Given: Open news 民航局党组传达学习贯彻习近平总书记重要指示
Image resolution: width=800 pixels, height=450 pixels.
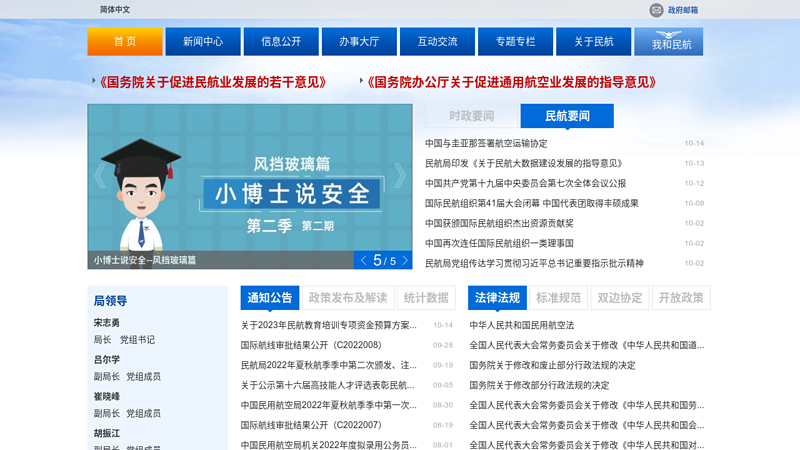Looking at the screenshot, I should click(534, 263).
